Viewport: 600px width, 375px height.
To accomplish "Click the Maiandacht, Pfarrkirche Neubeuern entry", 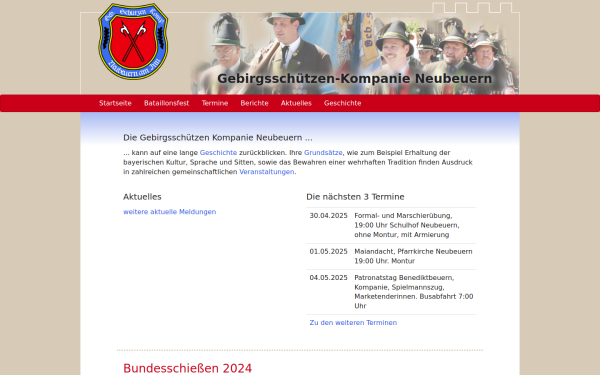I will [x=413, y=256].
